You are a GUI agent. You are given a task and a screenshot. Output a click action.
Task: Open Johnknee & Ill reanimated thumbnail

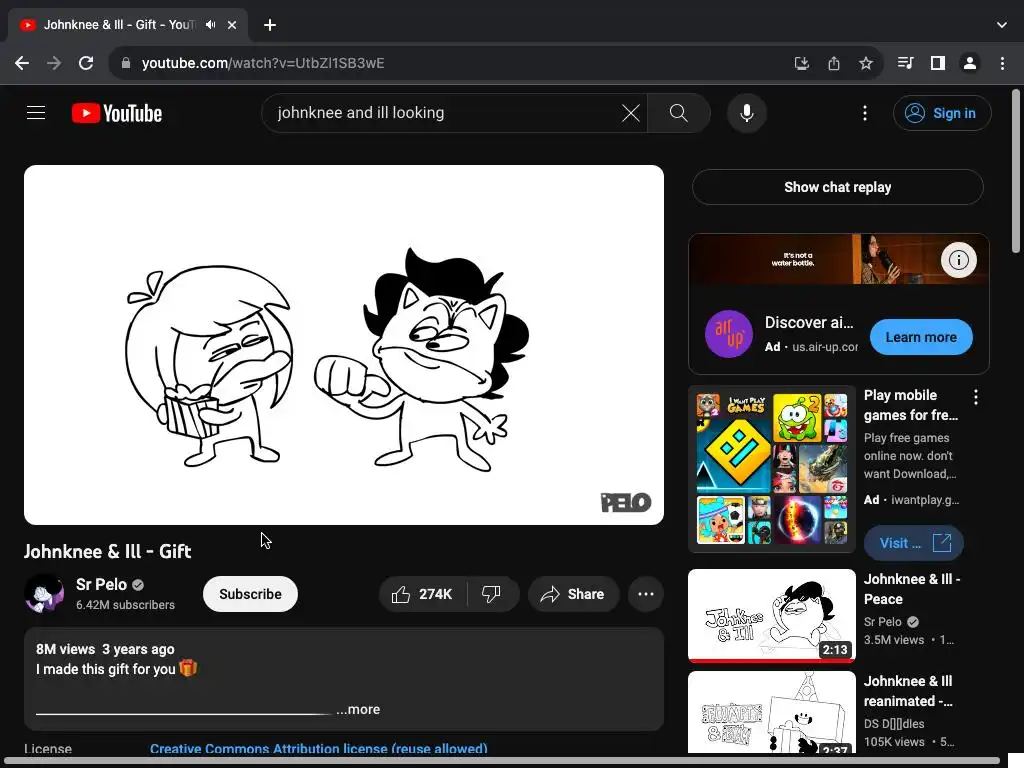coord(771,712)
